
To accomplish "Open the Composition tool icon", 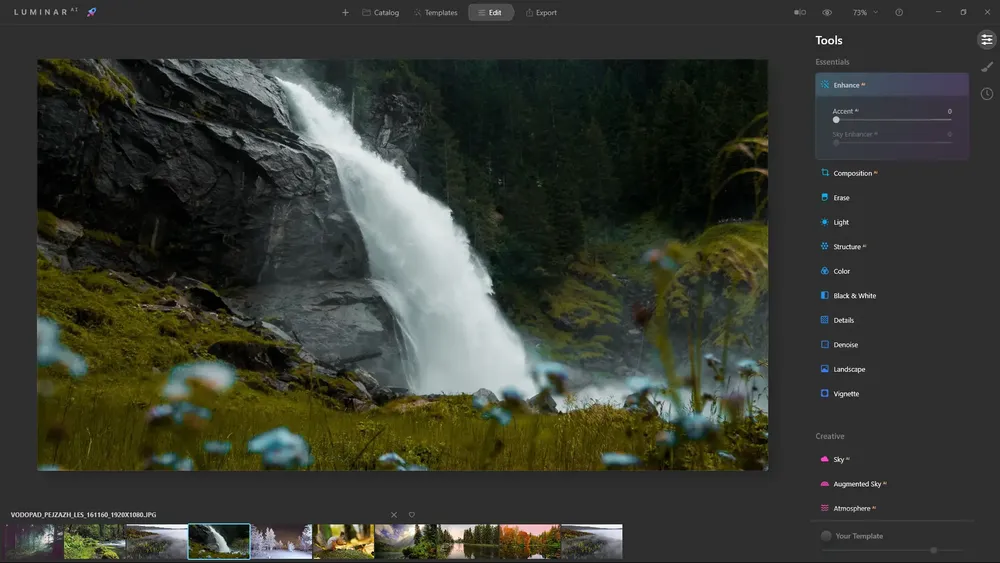I will point(825,173).
